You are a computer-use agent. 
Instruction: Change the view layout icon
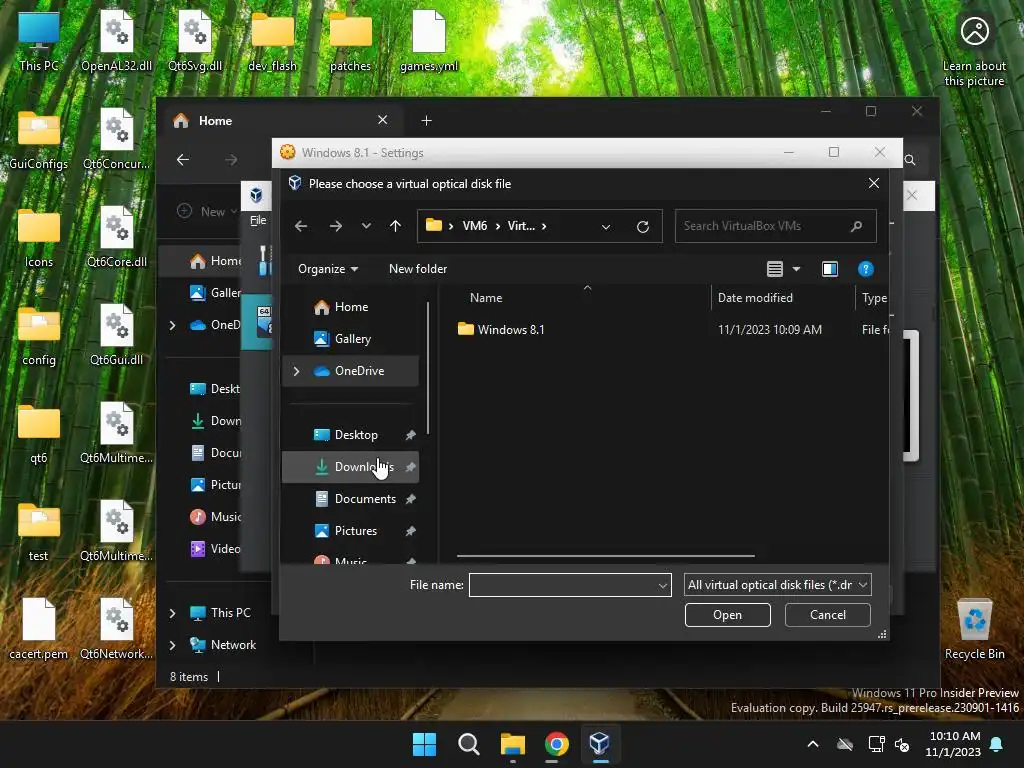tap(775, 269)
